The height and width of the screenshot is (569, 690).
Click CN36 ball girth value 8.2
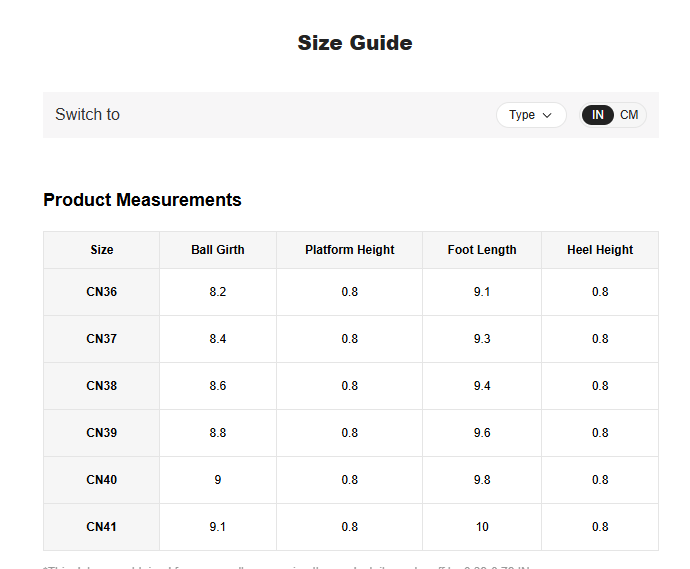tap(218, 292)
